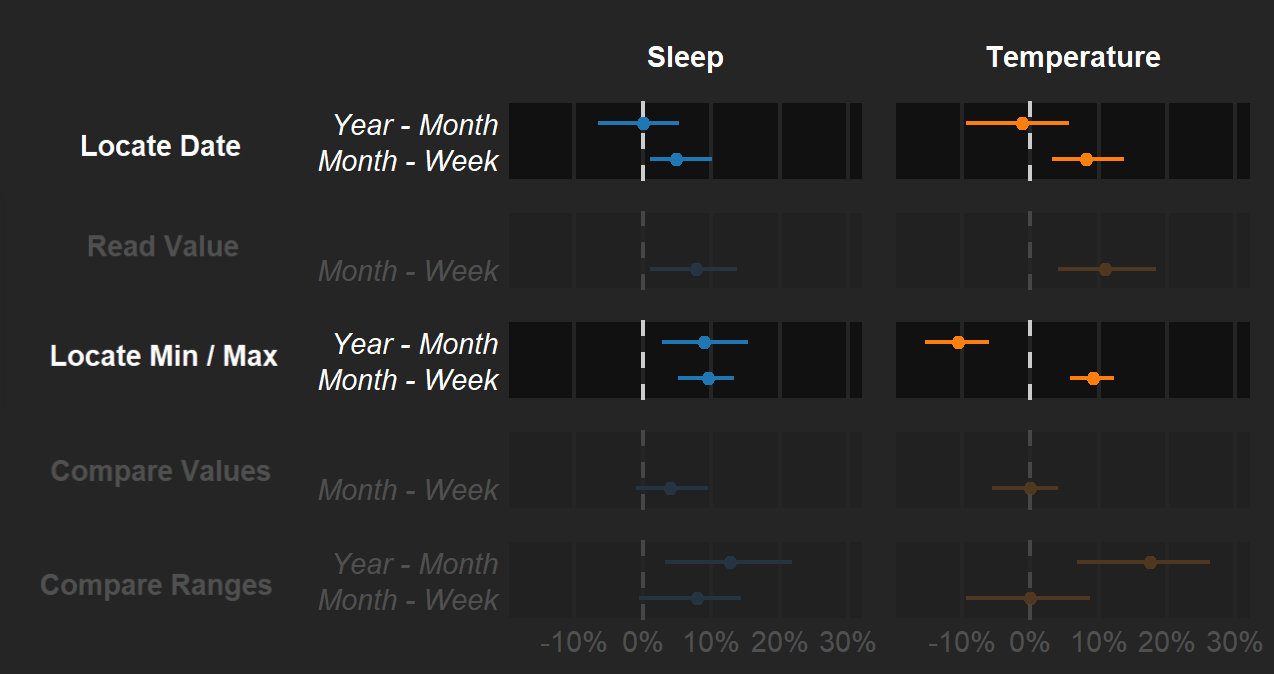Click Month - Week in Read Value row

[x=408, y=271]
